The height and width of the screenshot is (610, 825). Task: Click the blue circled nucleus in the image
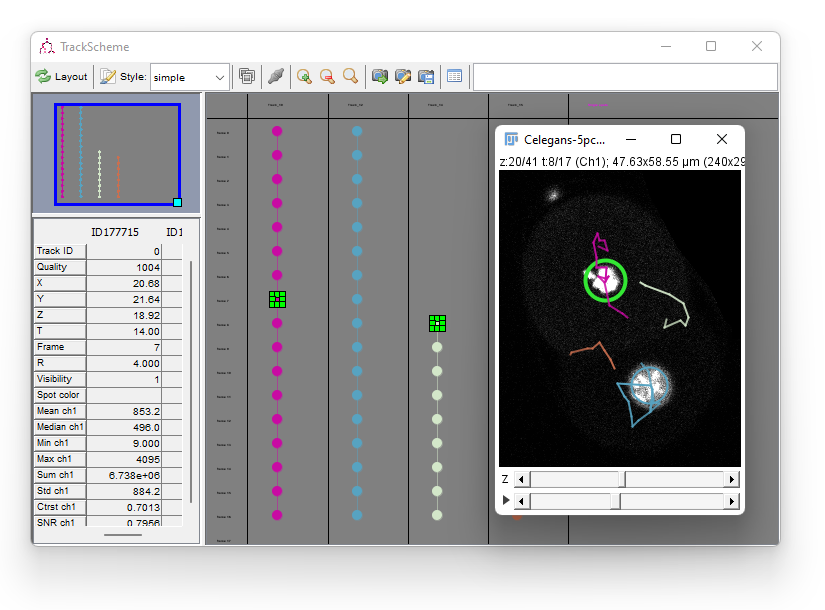650,386
